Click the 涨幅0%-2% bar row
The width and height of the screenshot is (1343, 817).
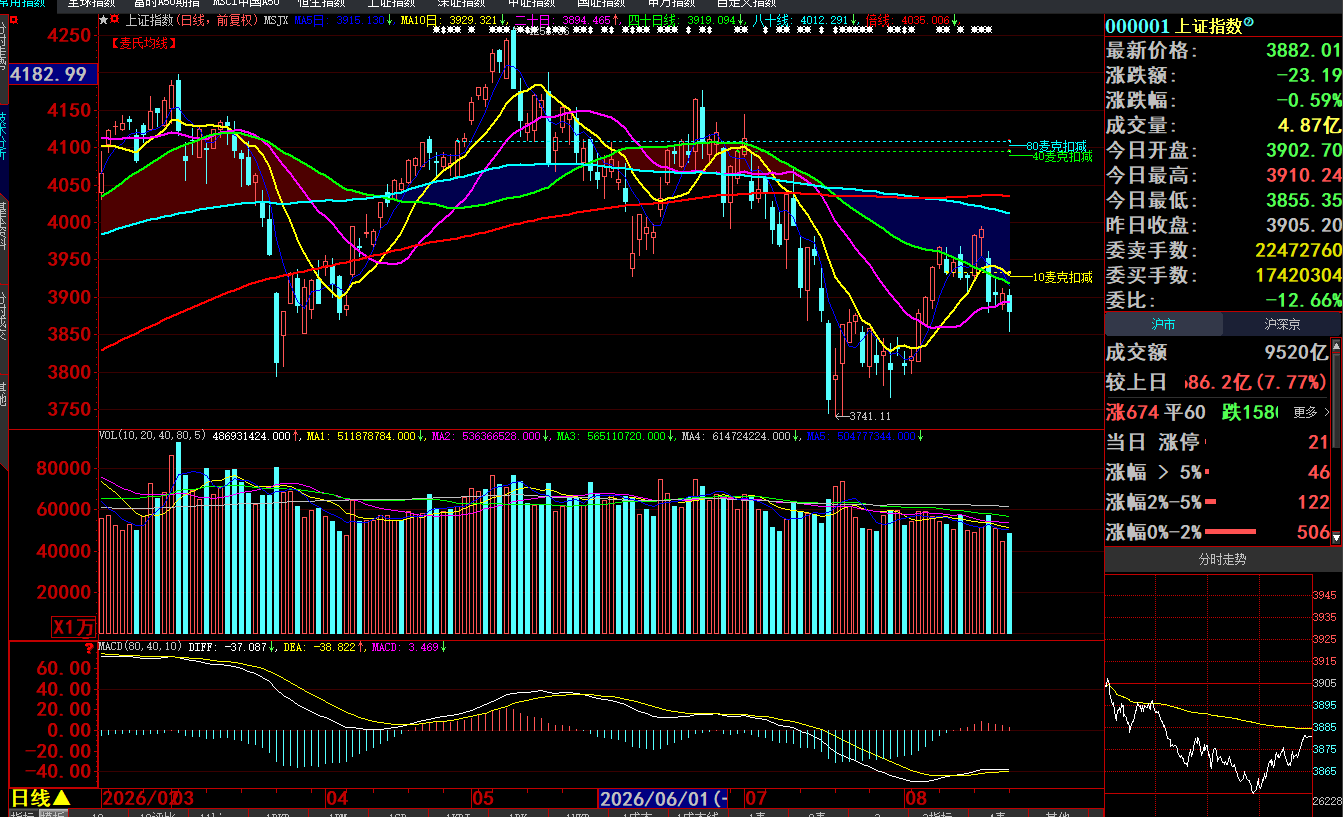(x=1218, y=532)
